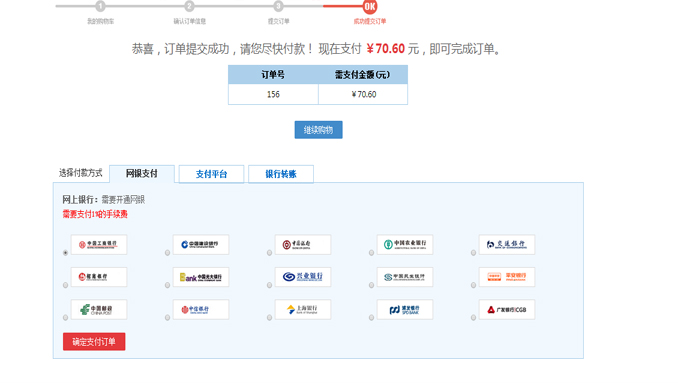Screen dimensions: 678x383
Task: Click the 上海银行 Bank of Shanghai logo
Action: click(x=303, y=310)
